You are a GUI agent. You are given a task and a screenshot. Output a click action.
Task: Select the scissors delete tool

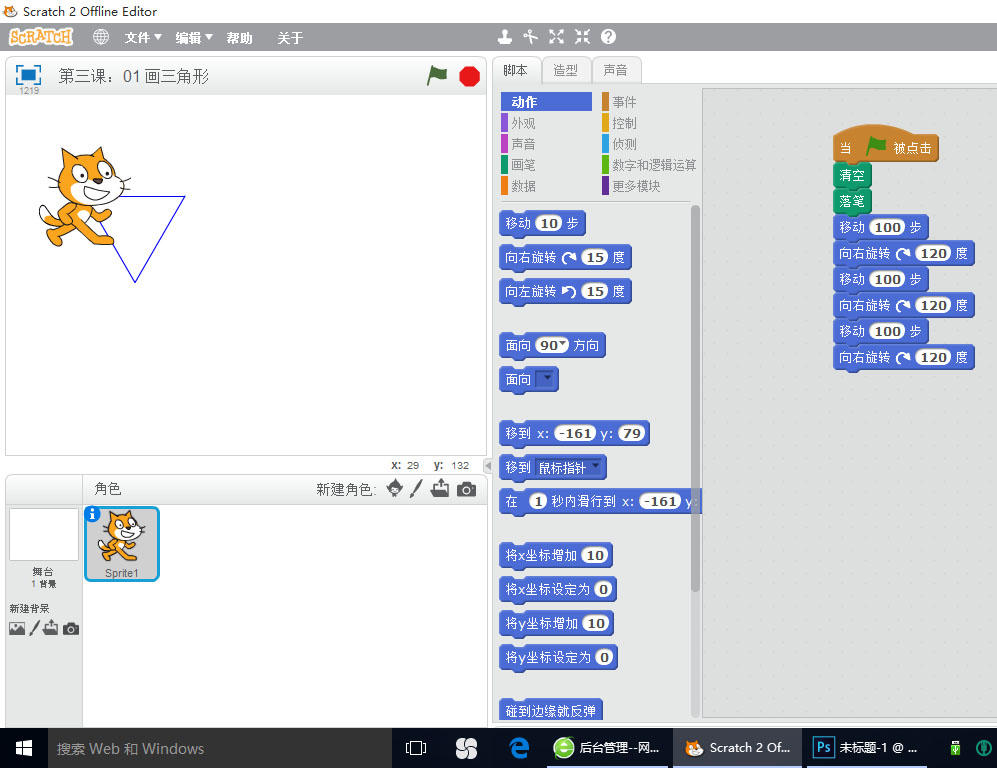(x=530, y=37)
